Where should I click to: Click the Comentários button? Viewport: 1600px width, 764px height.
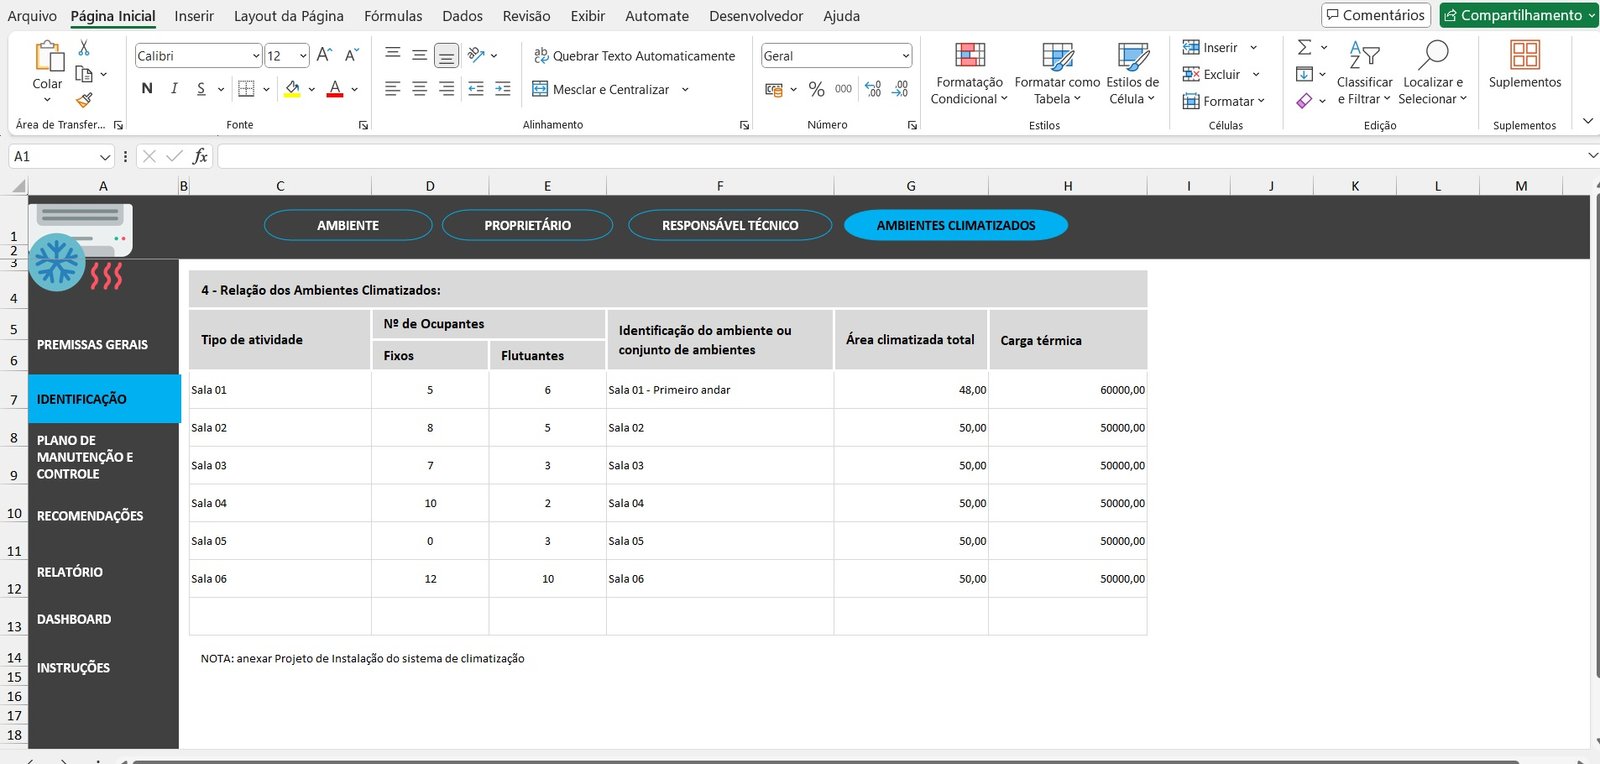pos(1376,15)
